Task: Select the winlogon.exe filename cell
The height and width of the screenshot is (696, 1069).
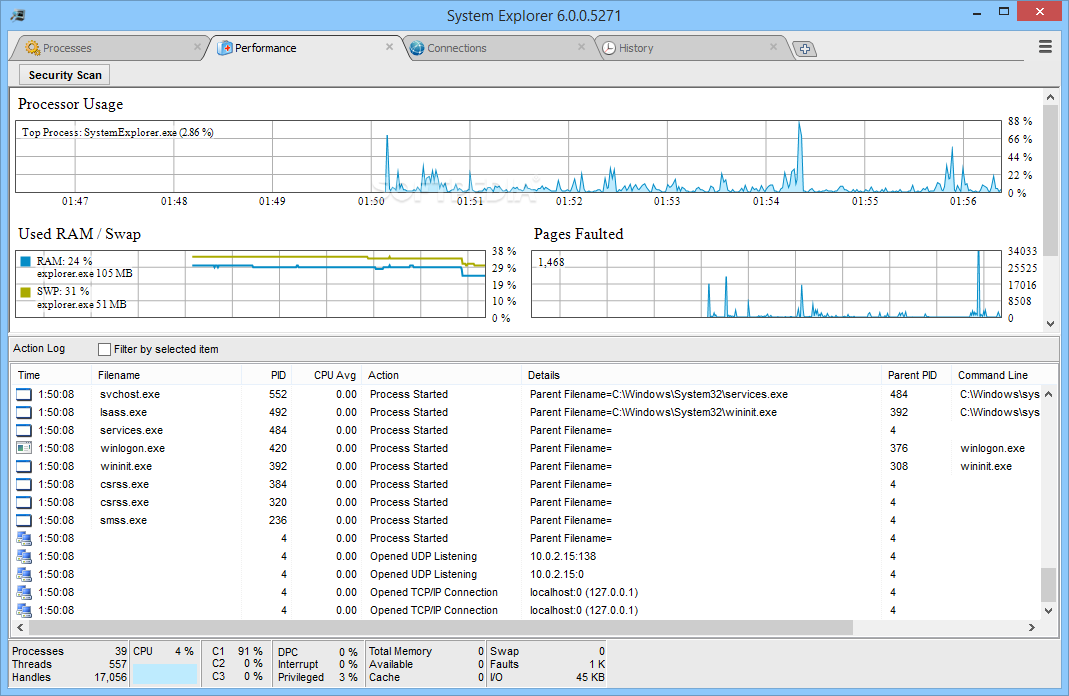Action: tap(132, 449)
